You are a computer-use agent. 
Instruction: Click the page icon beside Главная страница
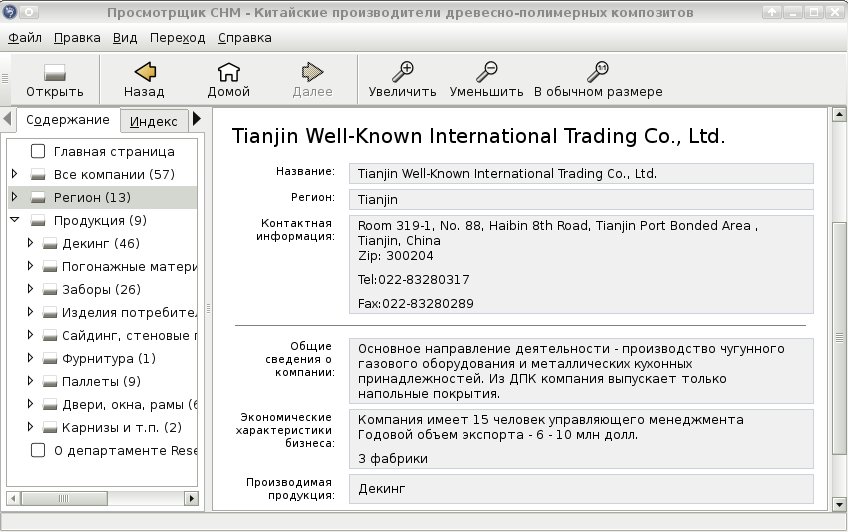tap(38, 151)
